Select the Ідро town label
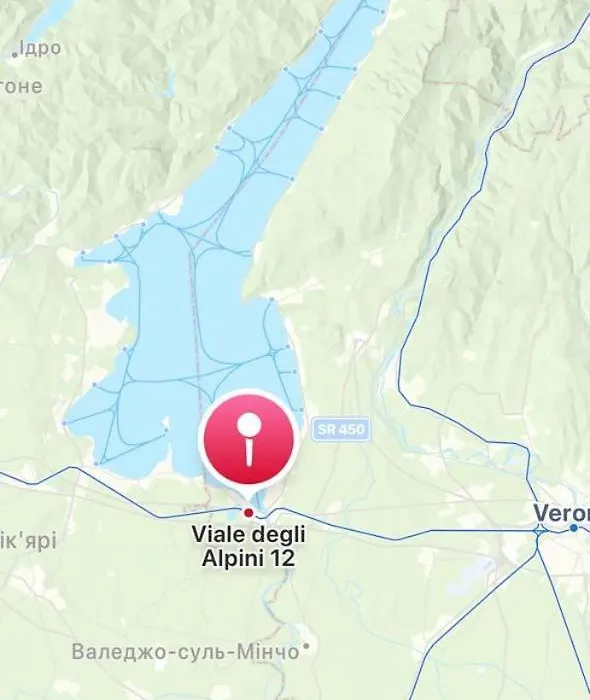The width and height of the screenshot is (590, 700). tap(40, 48)
